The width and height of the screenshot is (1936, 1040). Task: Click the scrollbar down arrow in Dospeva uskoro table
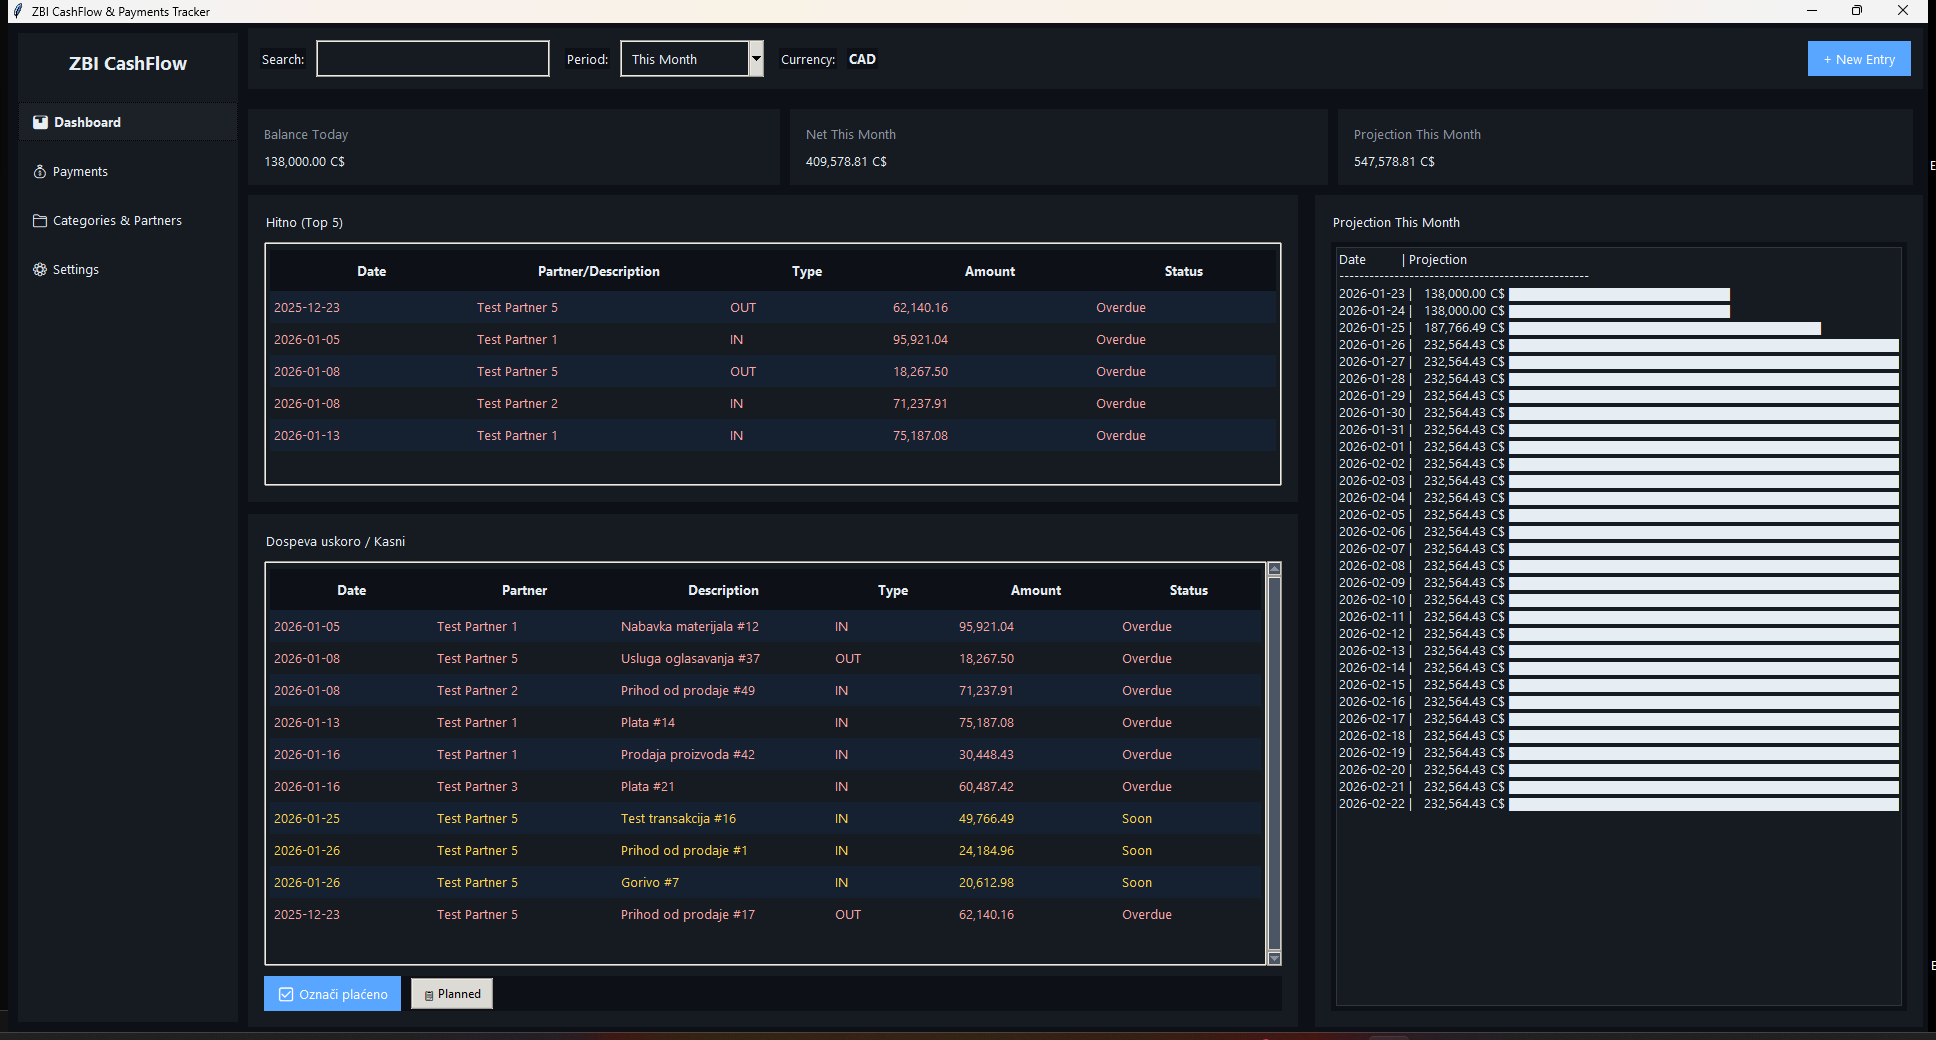[1274, 958]
